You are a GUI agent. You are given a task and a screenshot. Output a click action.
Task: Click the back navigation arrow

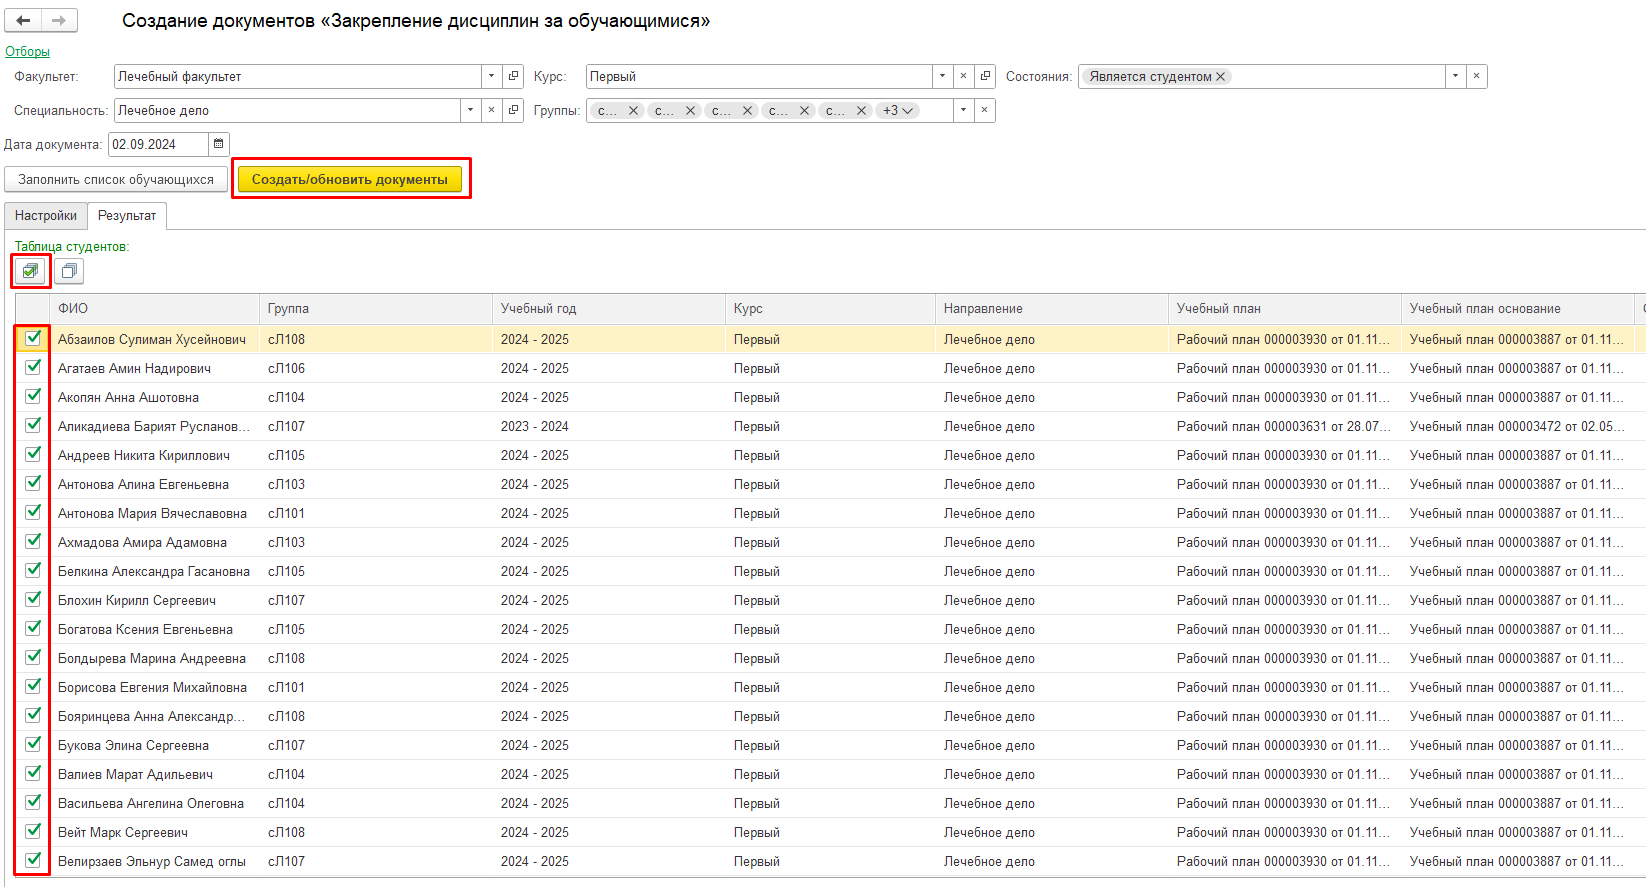coord(23,20)
